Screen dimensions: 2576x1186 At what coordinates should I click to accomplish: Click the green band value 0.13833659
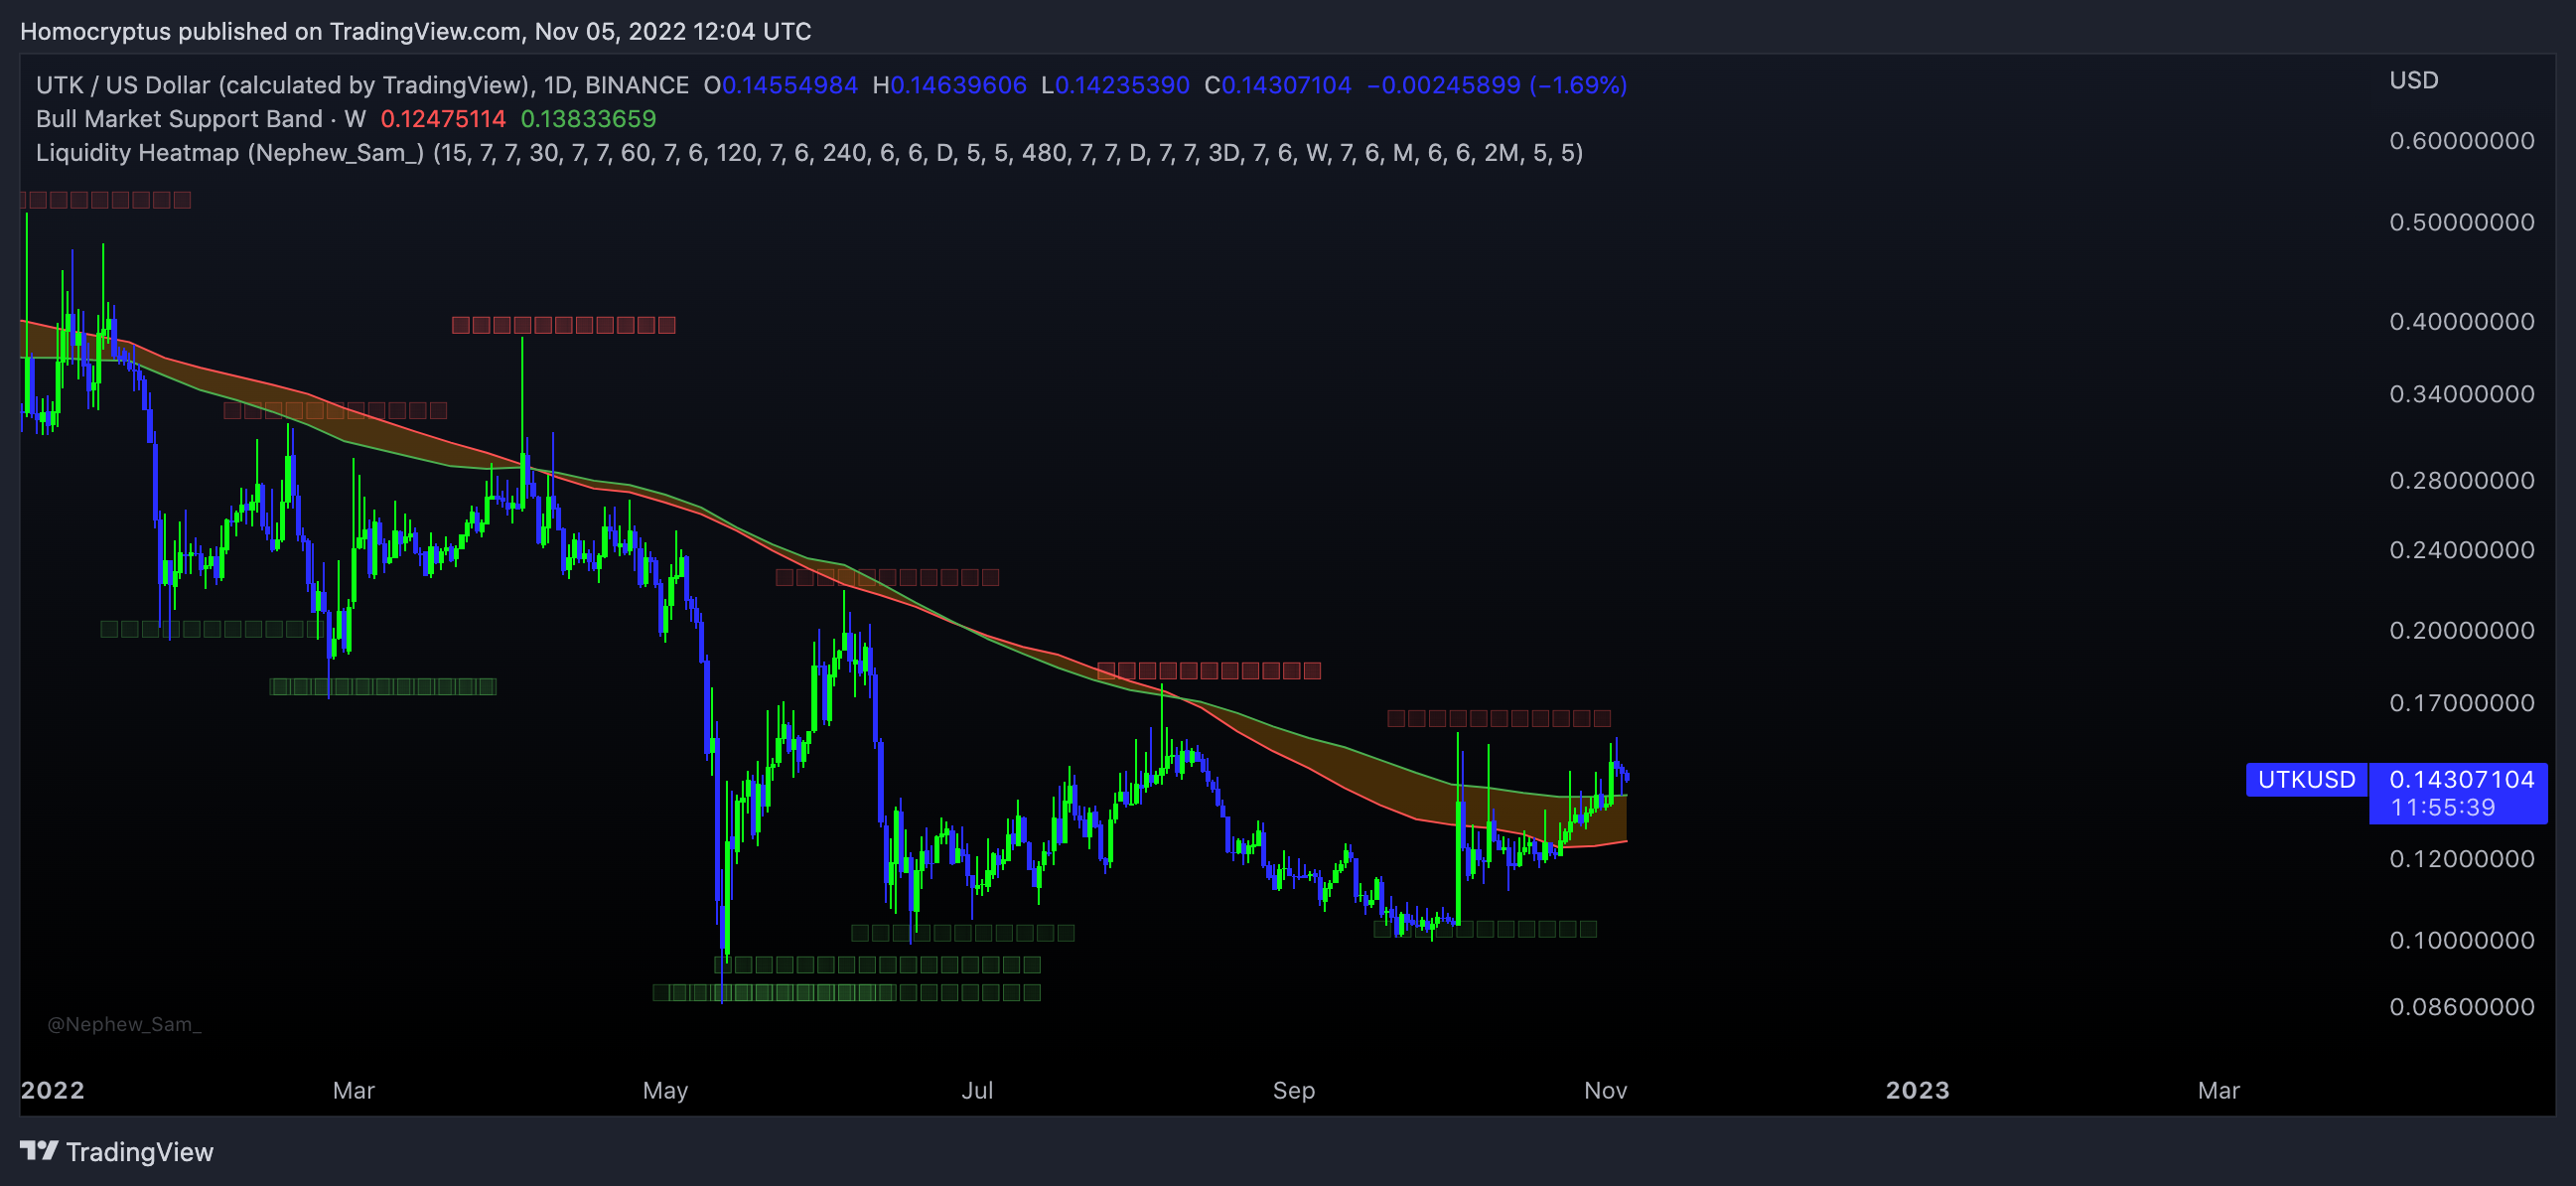(588, 119)
